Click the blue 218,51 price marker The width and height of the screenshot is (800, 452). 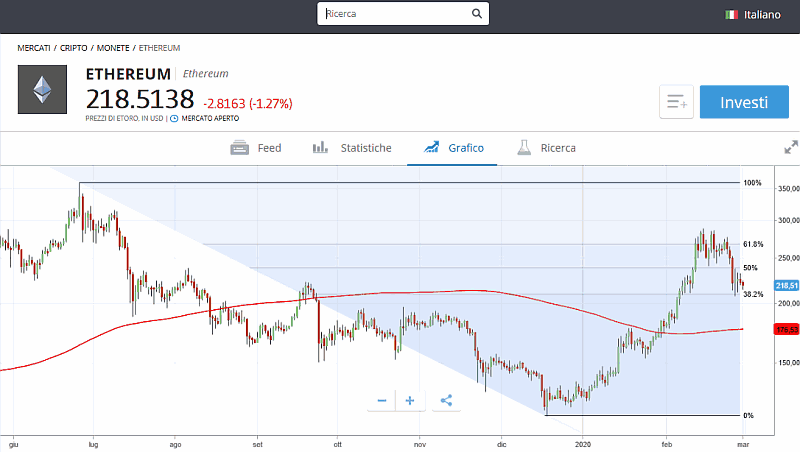point(785,285)
